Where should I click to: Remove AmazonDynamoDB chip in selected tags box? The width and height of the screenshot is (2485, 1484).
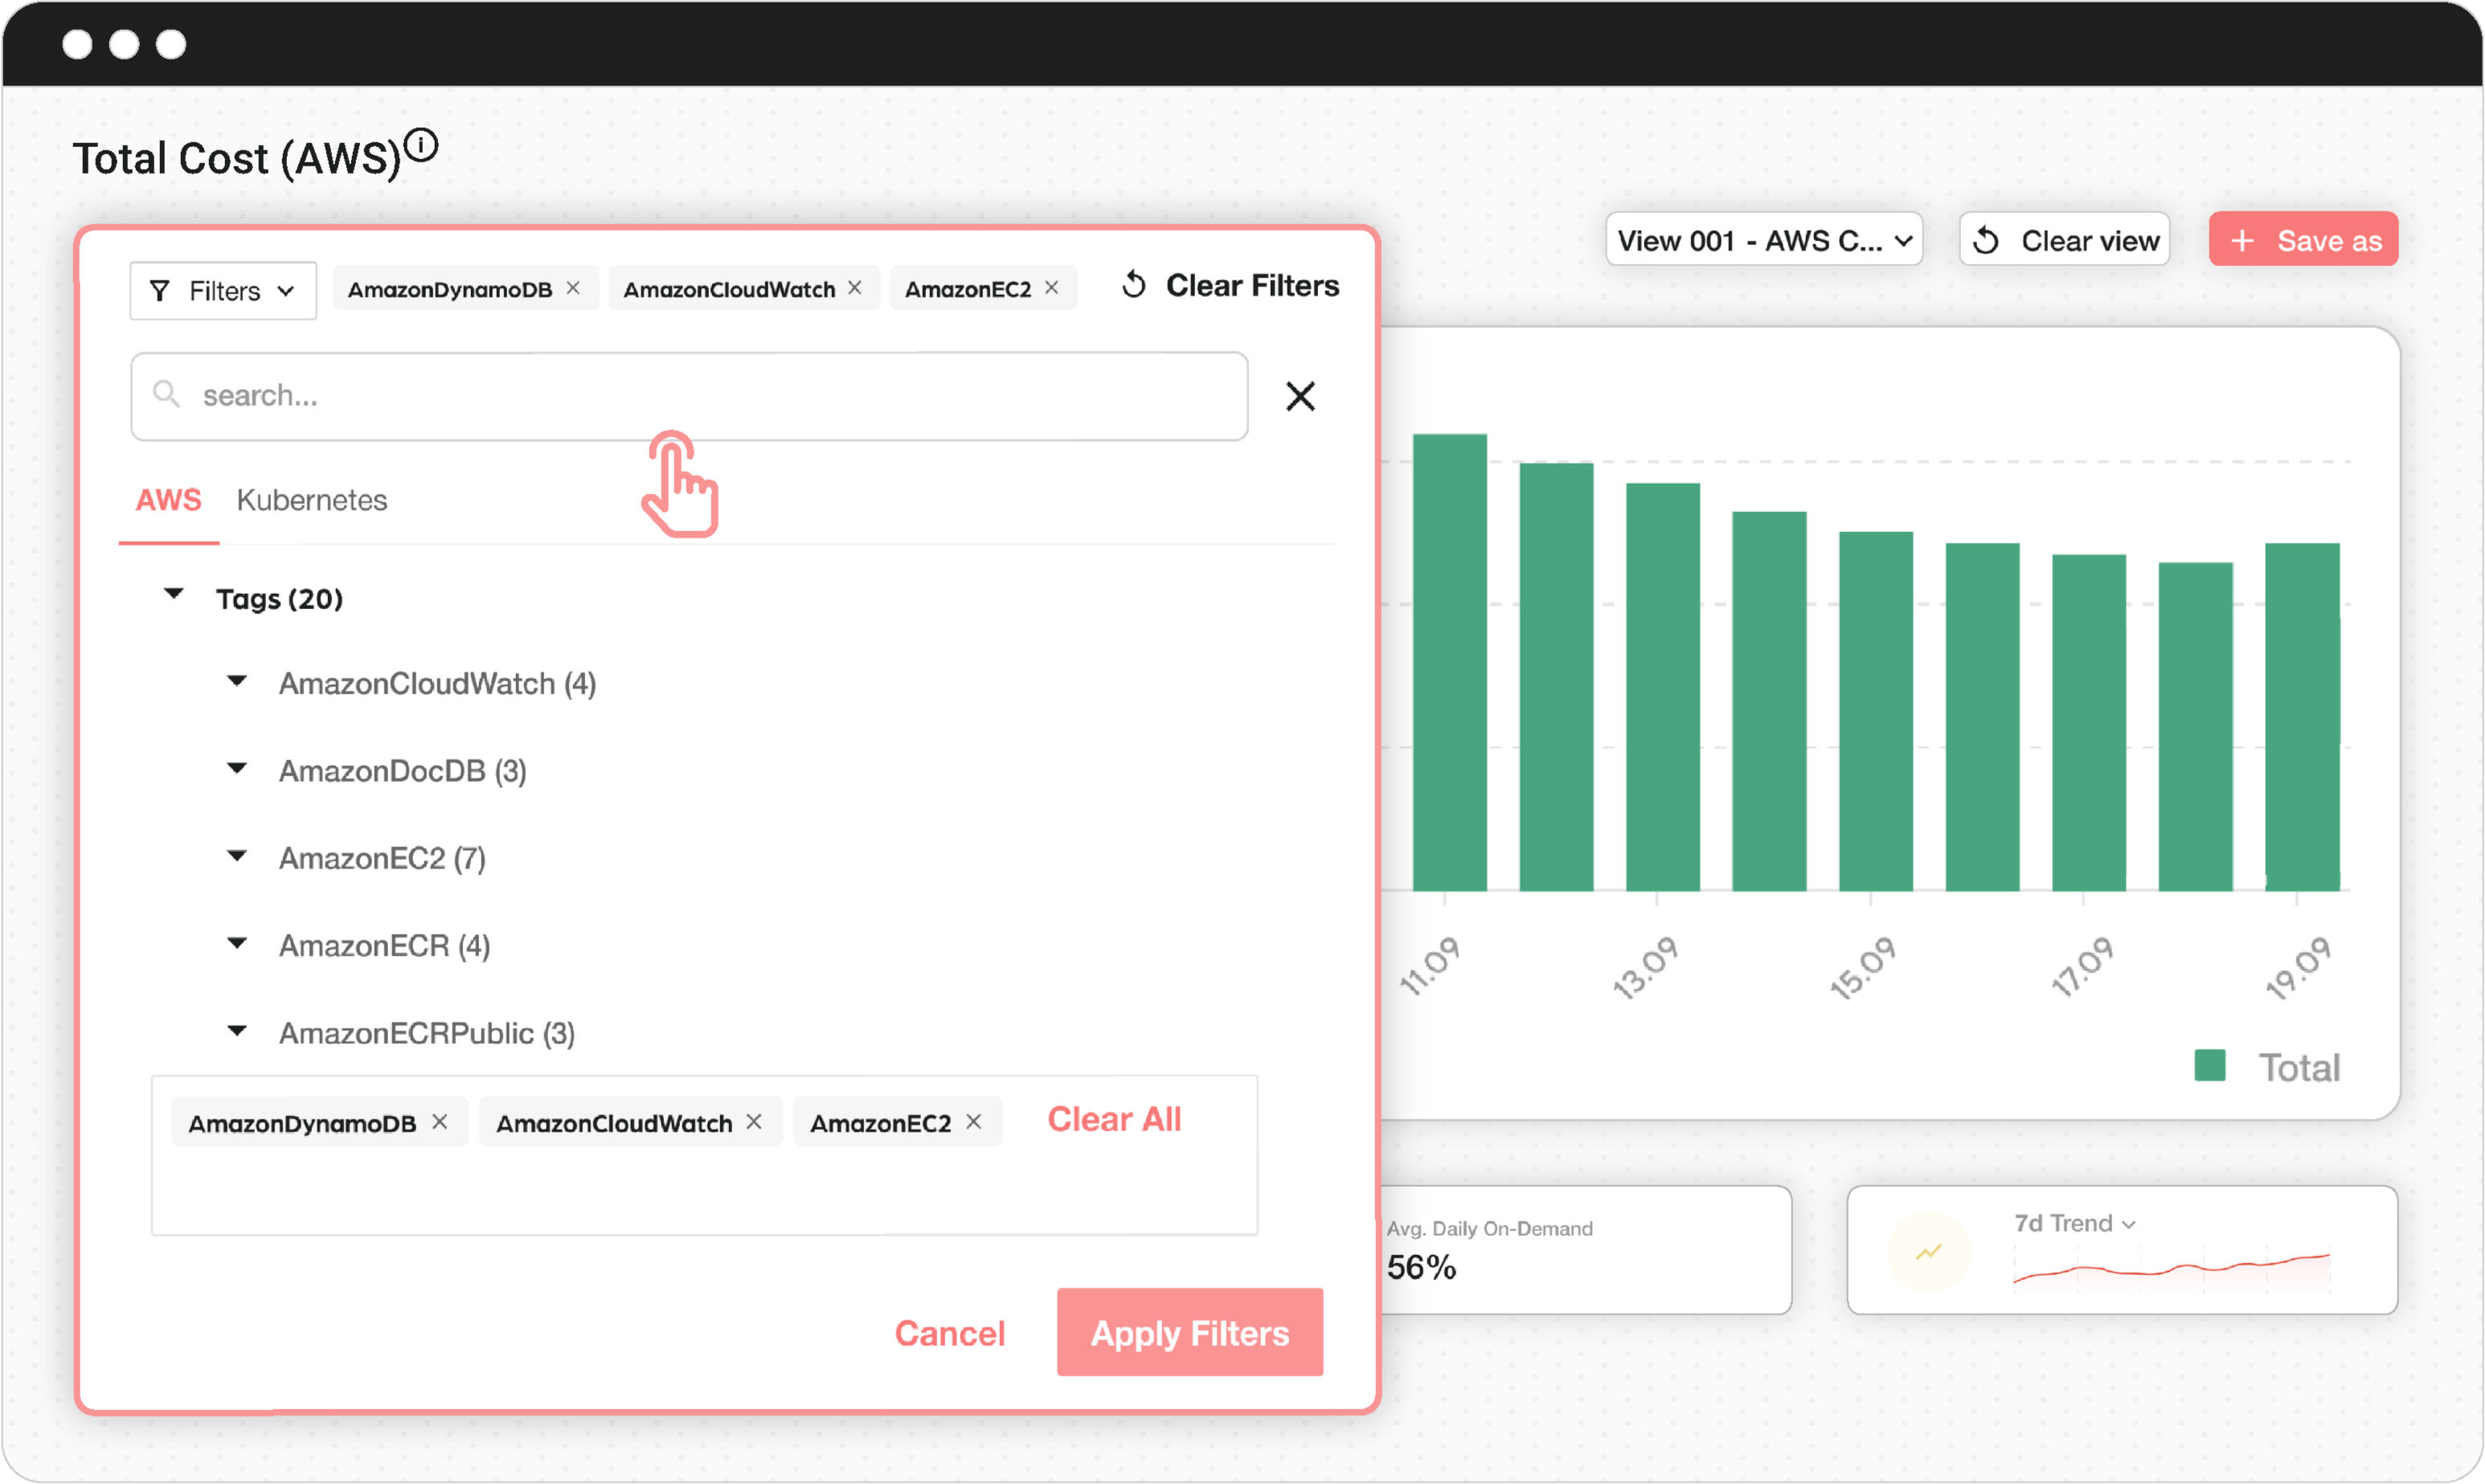[x=440, y=1122]
